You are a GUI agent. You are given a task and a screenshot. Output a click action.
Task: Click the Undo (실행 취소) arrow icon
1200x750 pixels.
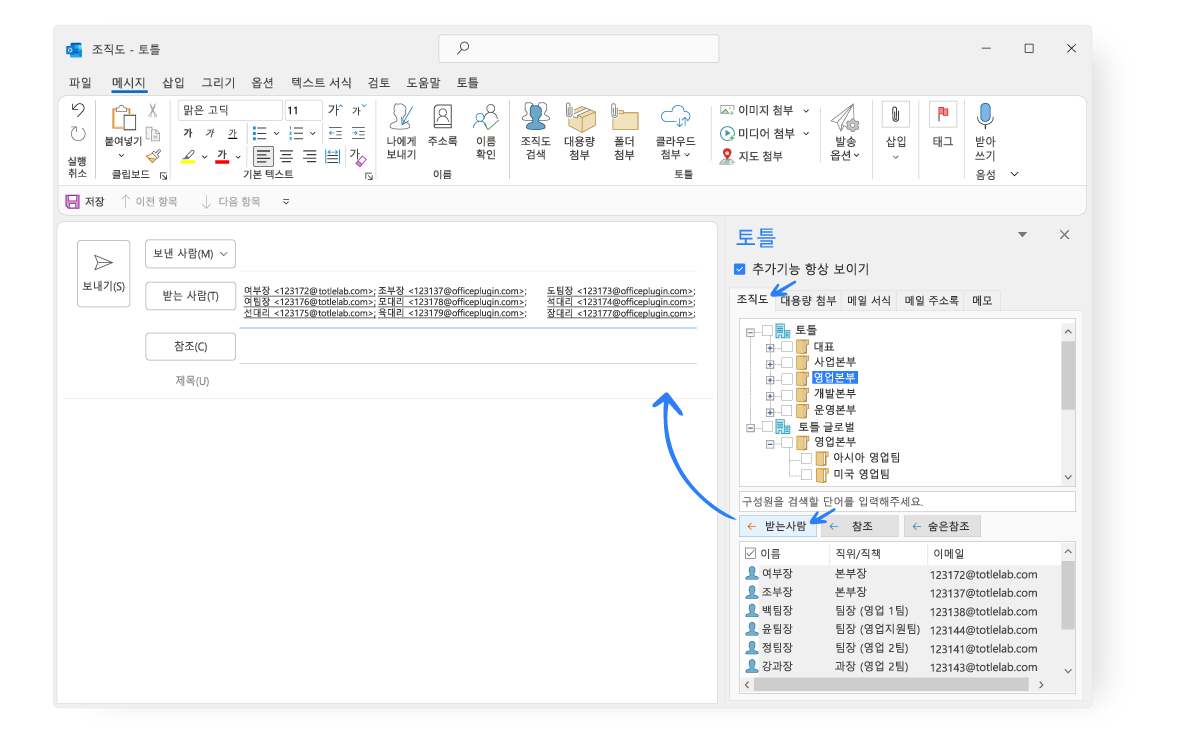point(78,110)
